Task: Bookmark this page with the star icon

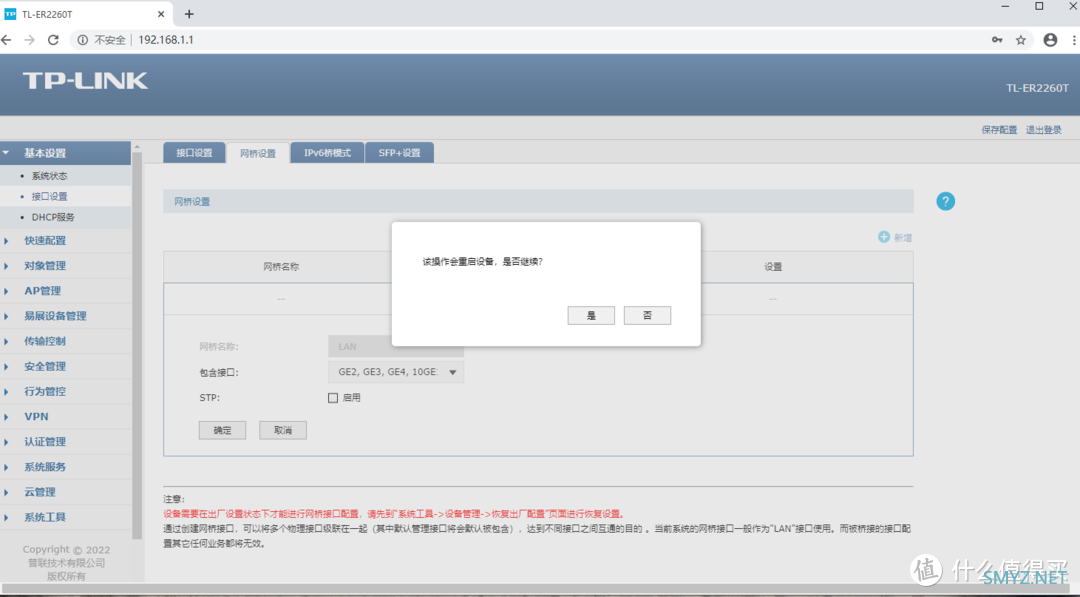Action: coord(1020,40)
